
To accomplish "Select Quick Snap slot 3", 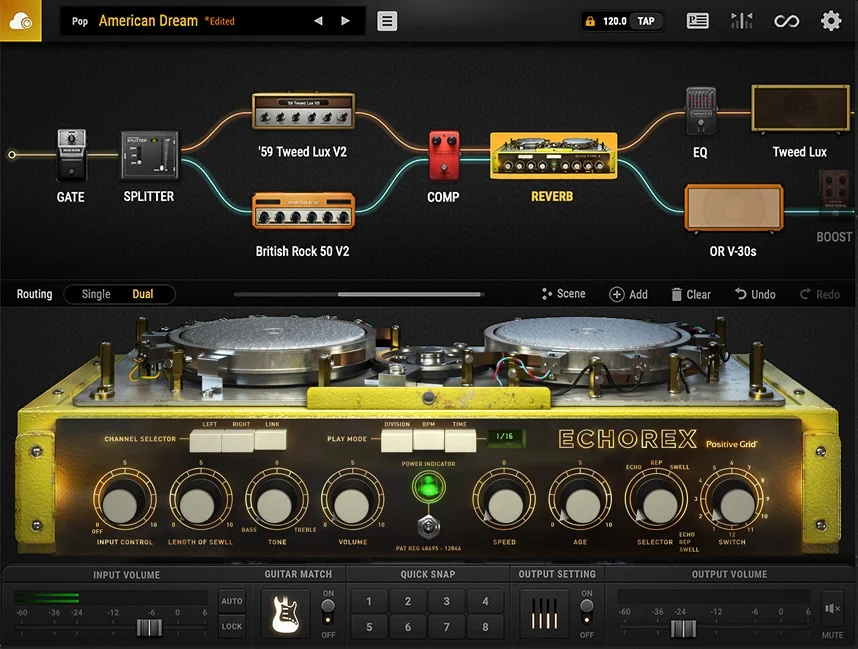I will (x=447, y=601).
